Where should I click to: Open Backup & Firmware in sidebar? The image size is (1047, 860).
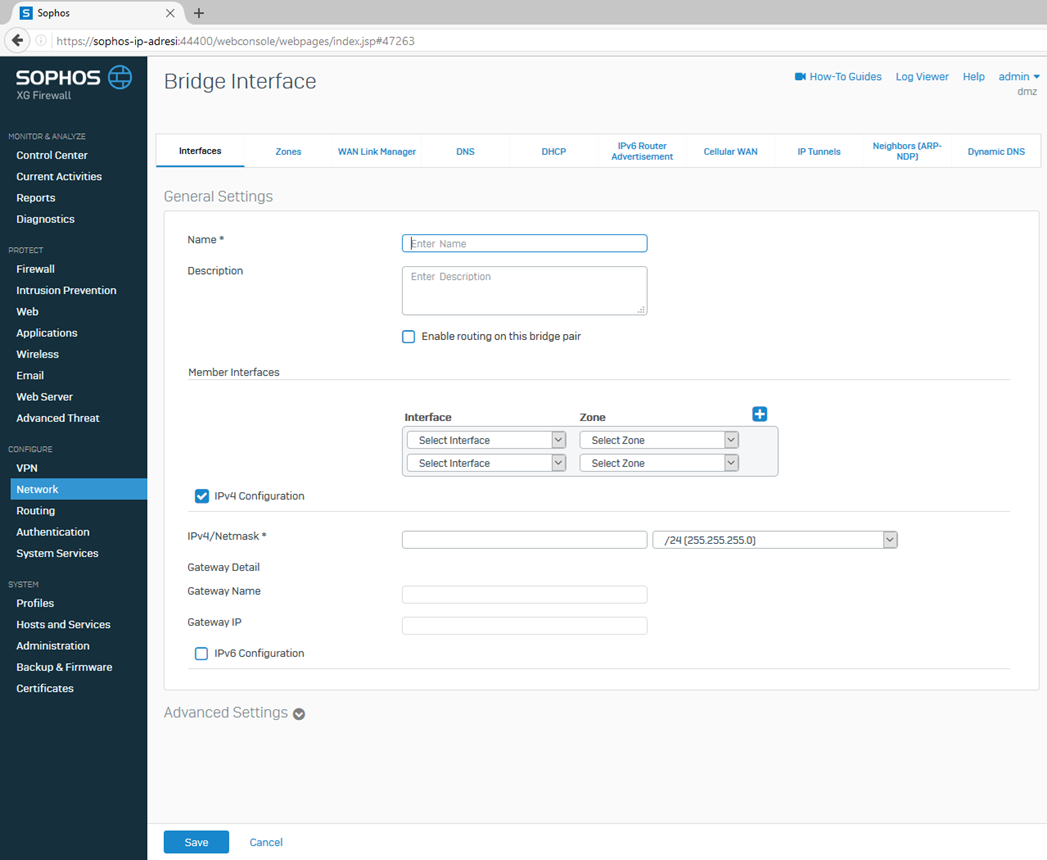click(64, 667)
